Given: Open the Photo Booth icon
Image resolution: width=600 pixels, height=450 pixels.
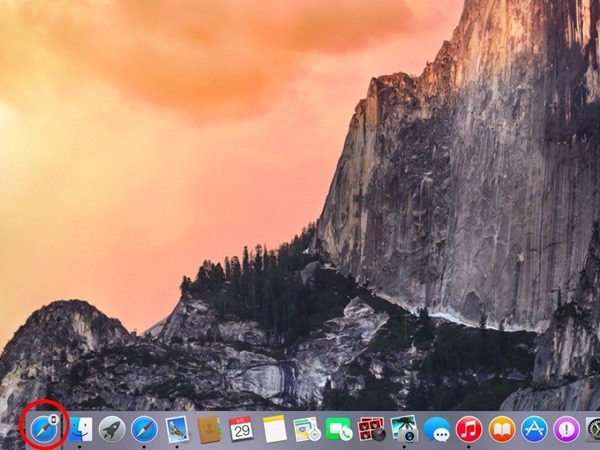Looking at the screenshot, I should (371, 429).
